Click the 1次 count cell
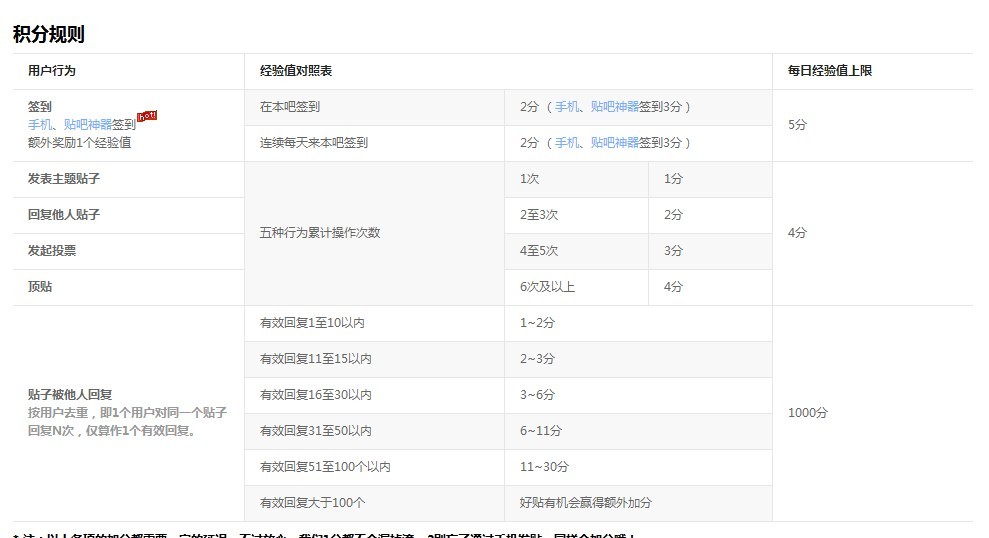989x538 pixels. (576, 179)
